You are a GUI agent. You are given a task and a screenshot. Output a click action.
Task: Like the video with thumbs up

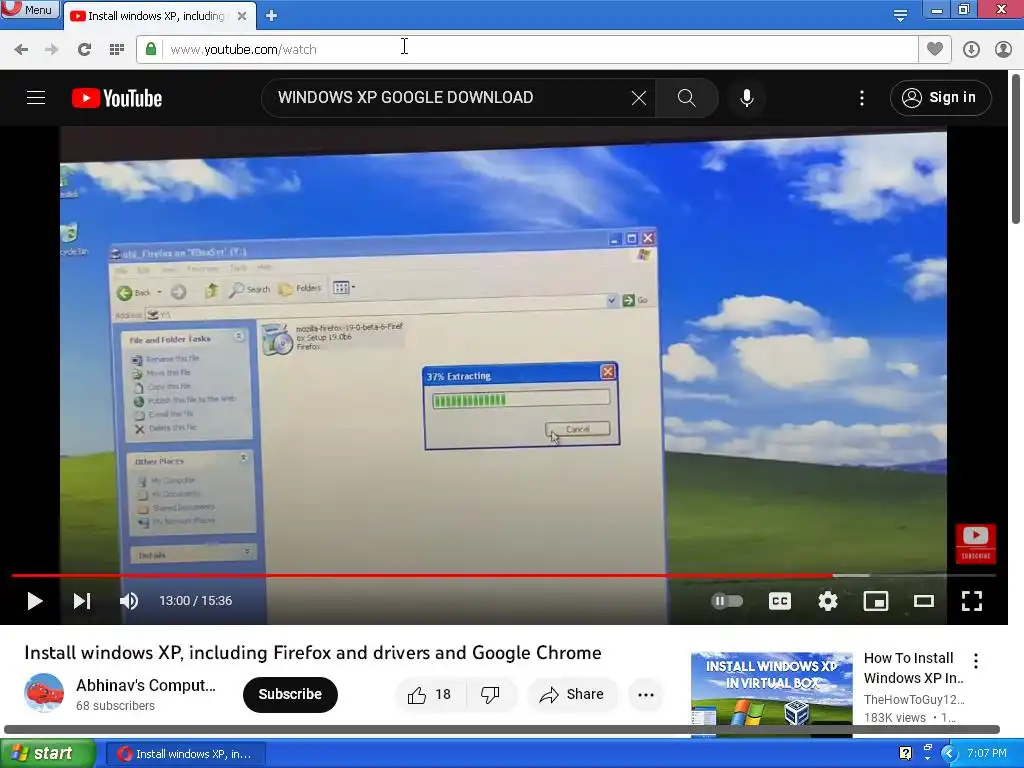pos(430,694)
